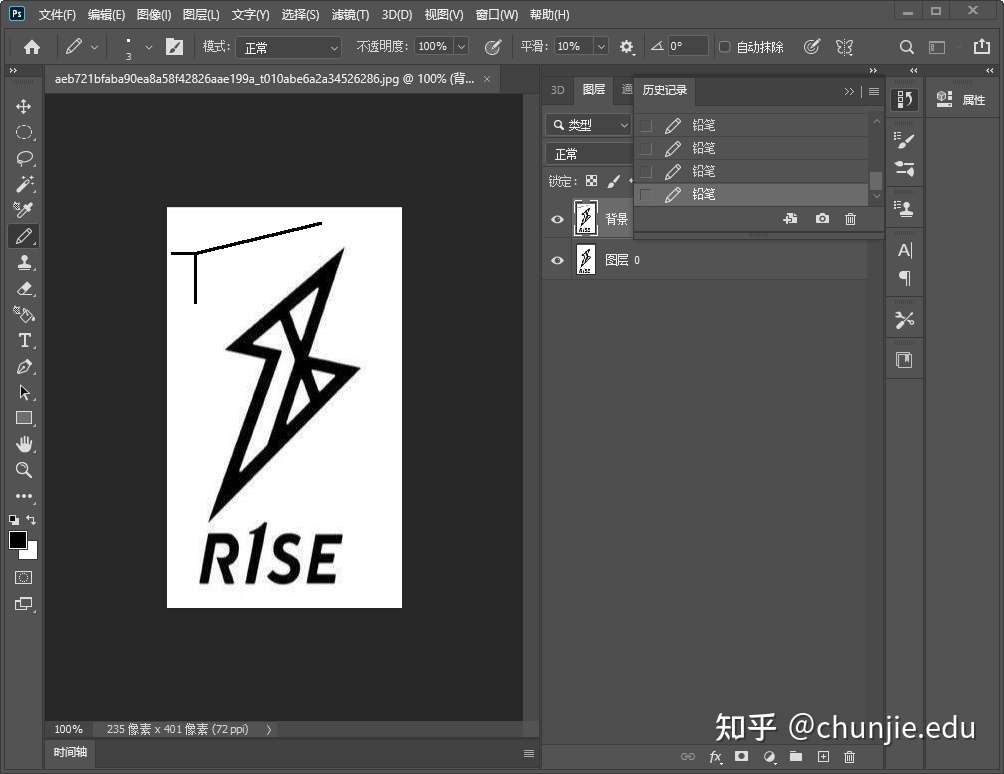Add layer style fx button
Screen dimensions: 1004x774
click(x=715, y=757)
